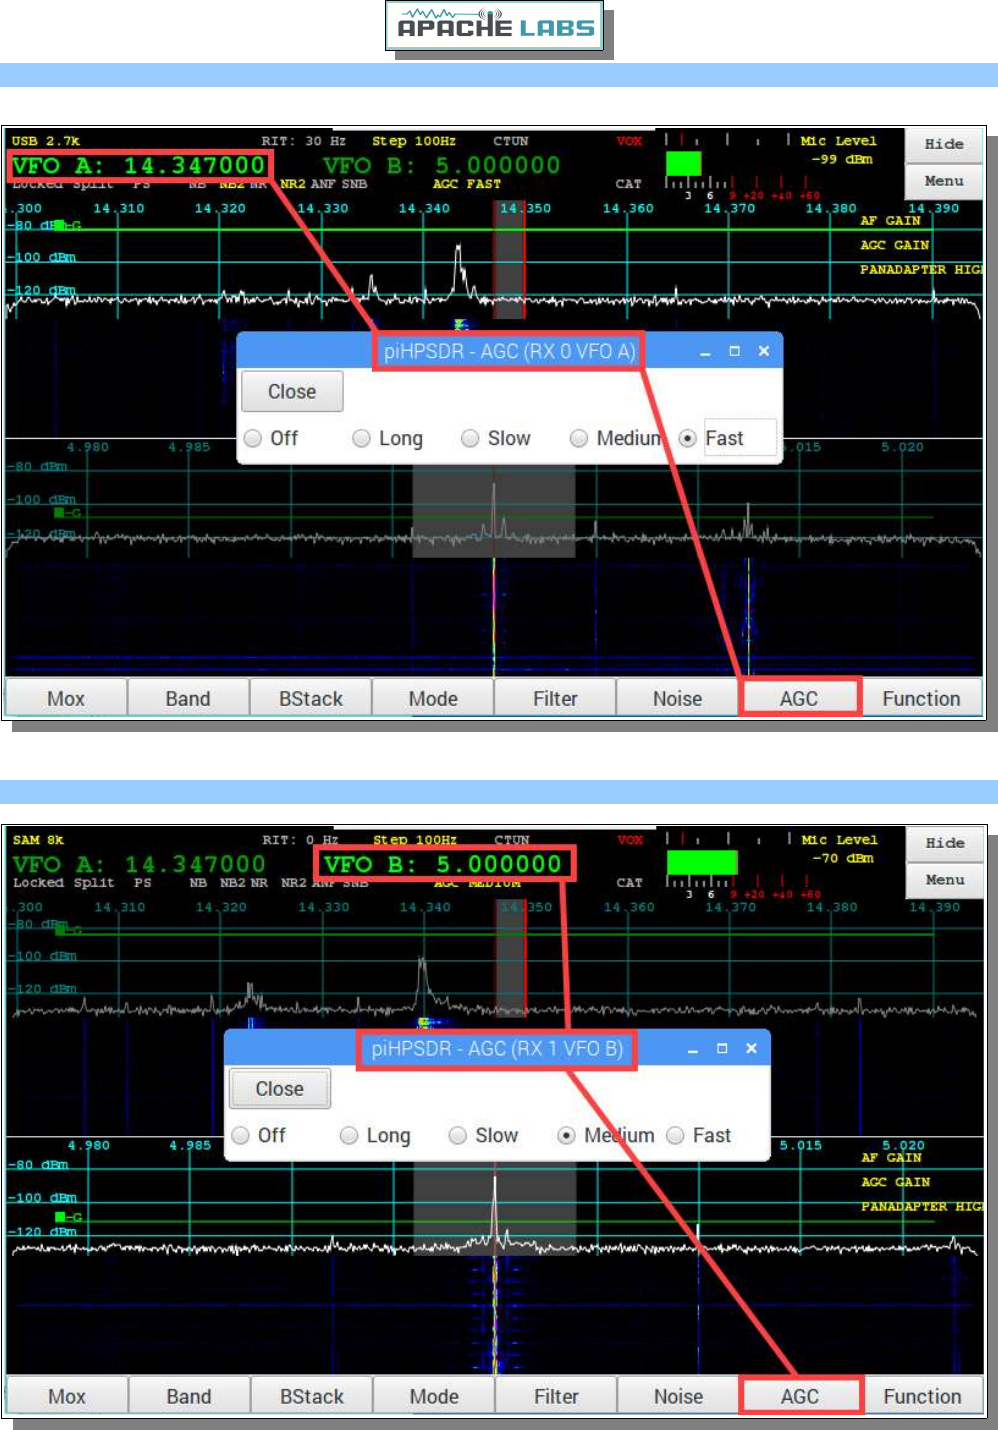Screen dimensions: 998x1430
Task: Click 'AGC FAST' status text
Action: [467, 184]
